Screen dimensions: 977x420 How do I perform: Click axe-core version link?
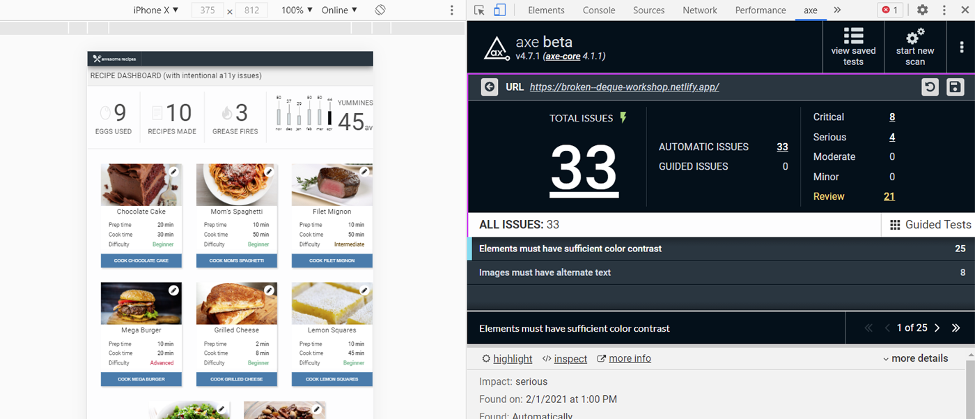pyautogui.click(x=563, y=56)
